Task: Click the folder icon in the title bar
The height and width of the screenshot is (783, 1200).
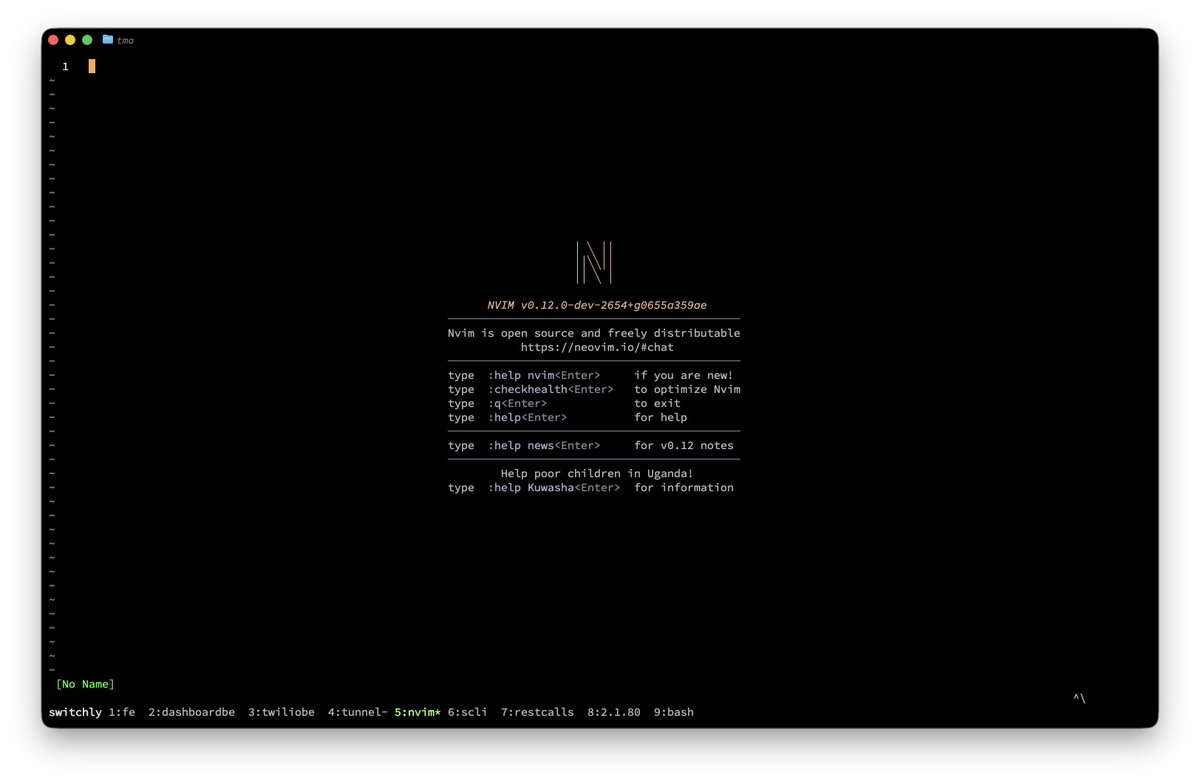Action: click(x=107, y=40)
